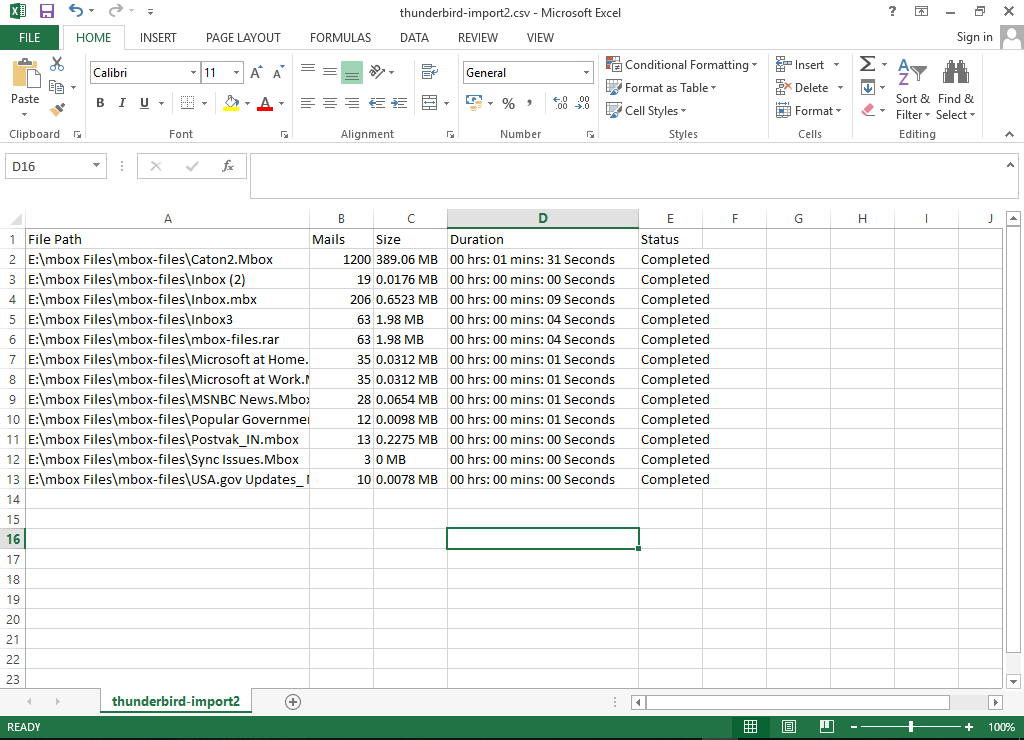The width and height of the screenshot is (1024, 740).
Task: Open the Calibri font name dropdown
Action: click(x=193, y=72)
